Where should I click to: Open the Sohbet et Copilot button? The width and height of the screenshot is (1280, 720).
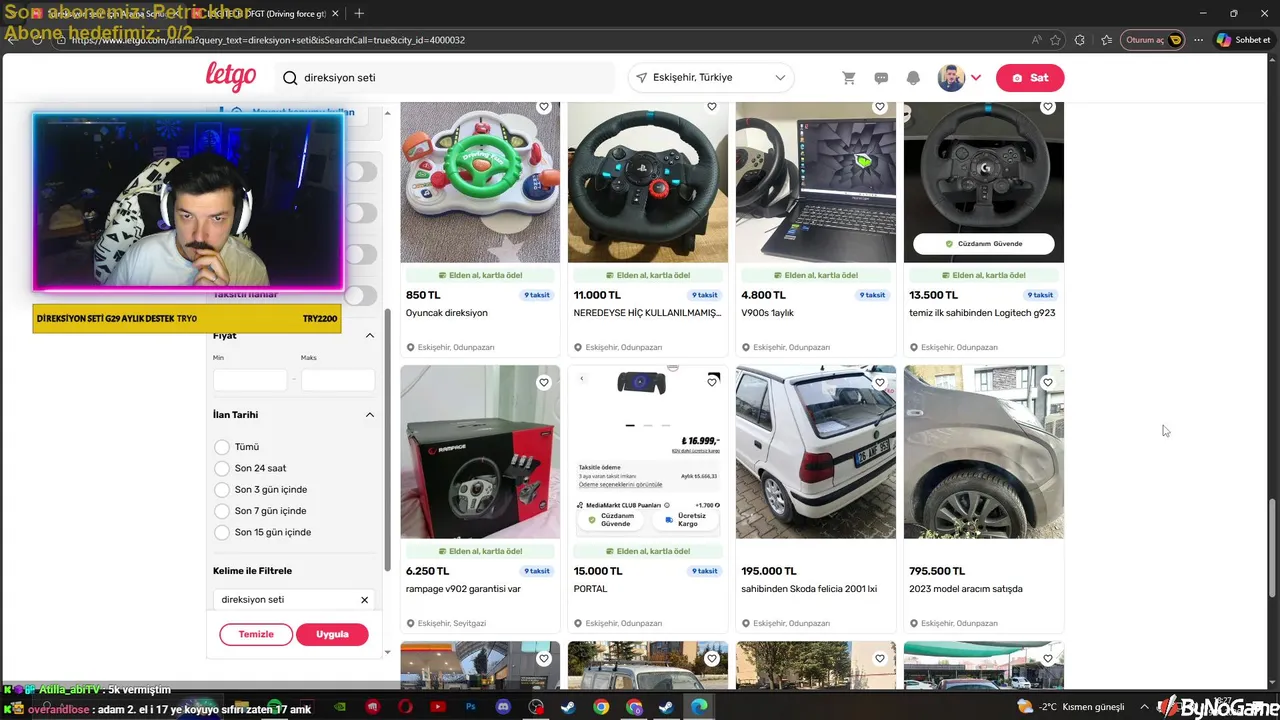1243,40
